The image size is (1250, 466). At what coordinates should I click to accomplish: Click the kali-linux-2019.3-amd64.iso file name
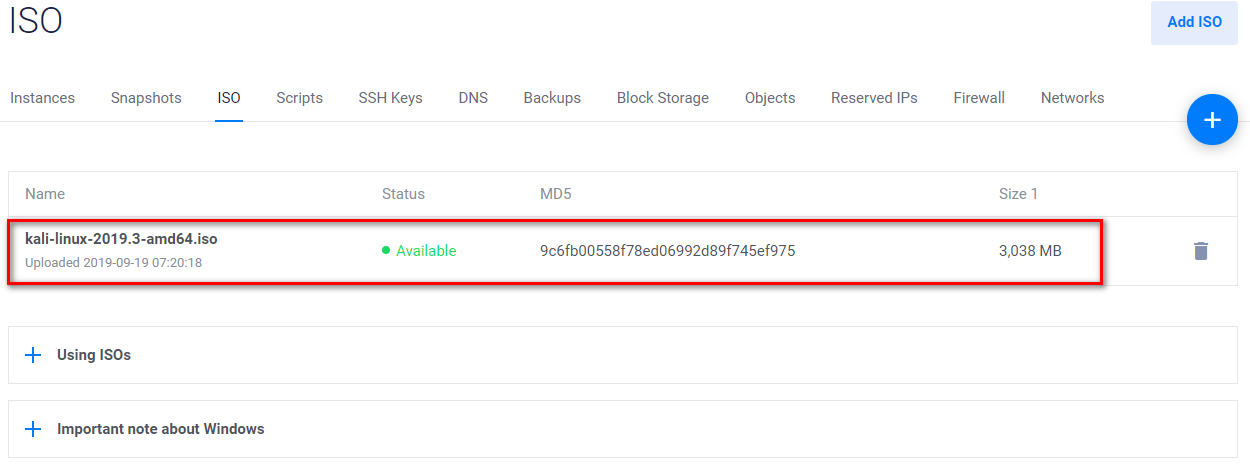[121, 239]
